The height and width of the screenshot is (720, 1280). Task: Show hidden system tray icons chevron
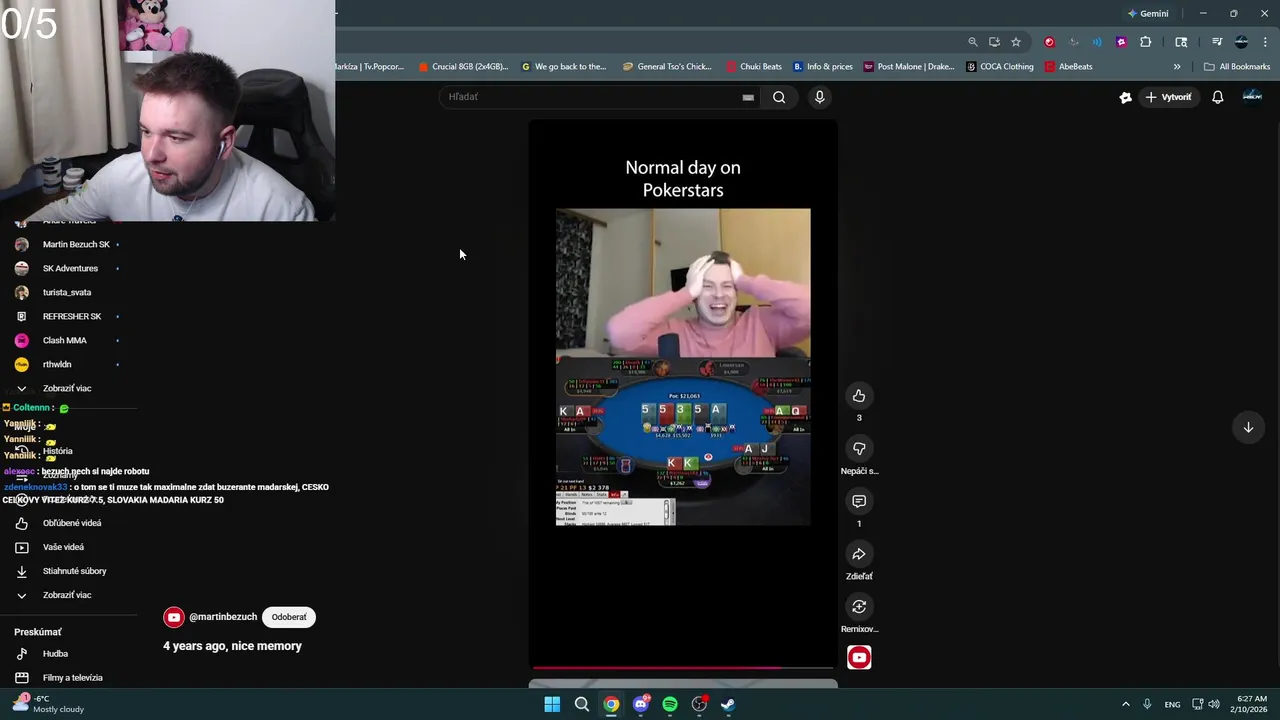pos(1125,704)
